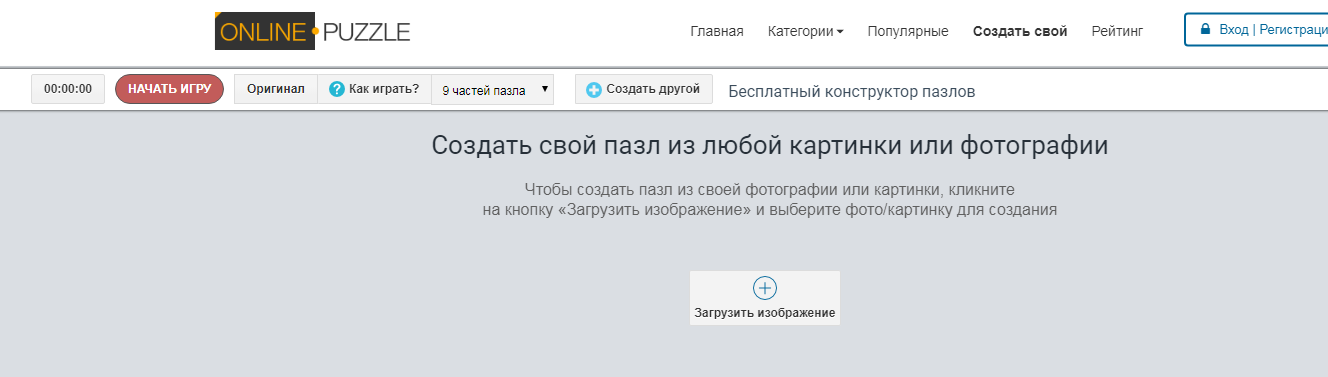The image size is (1328, 377).
Task: Click the Загрузить изображение upload button
Action: pos(765,298)
